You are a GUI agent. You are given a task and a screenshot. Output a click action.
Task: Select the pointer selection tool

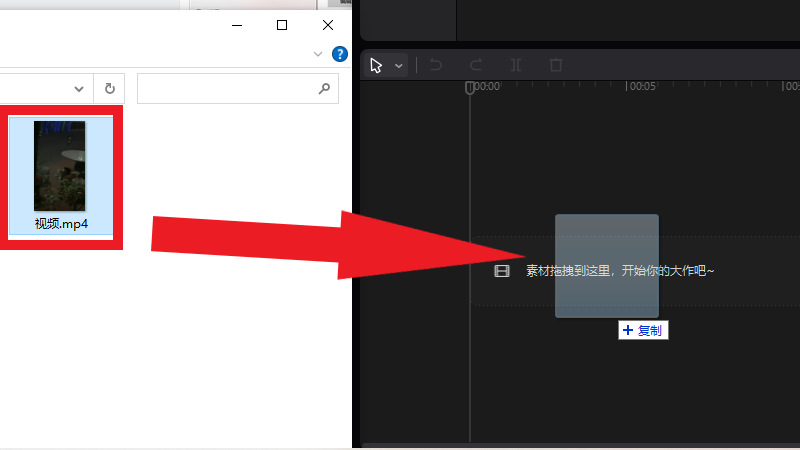tap(376, 65)
